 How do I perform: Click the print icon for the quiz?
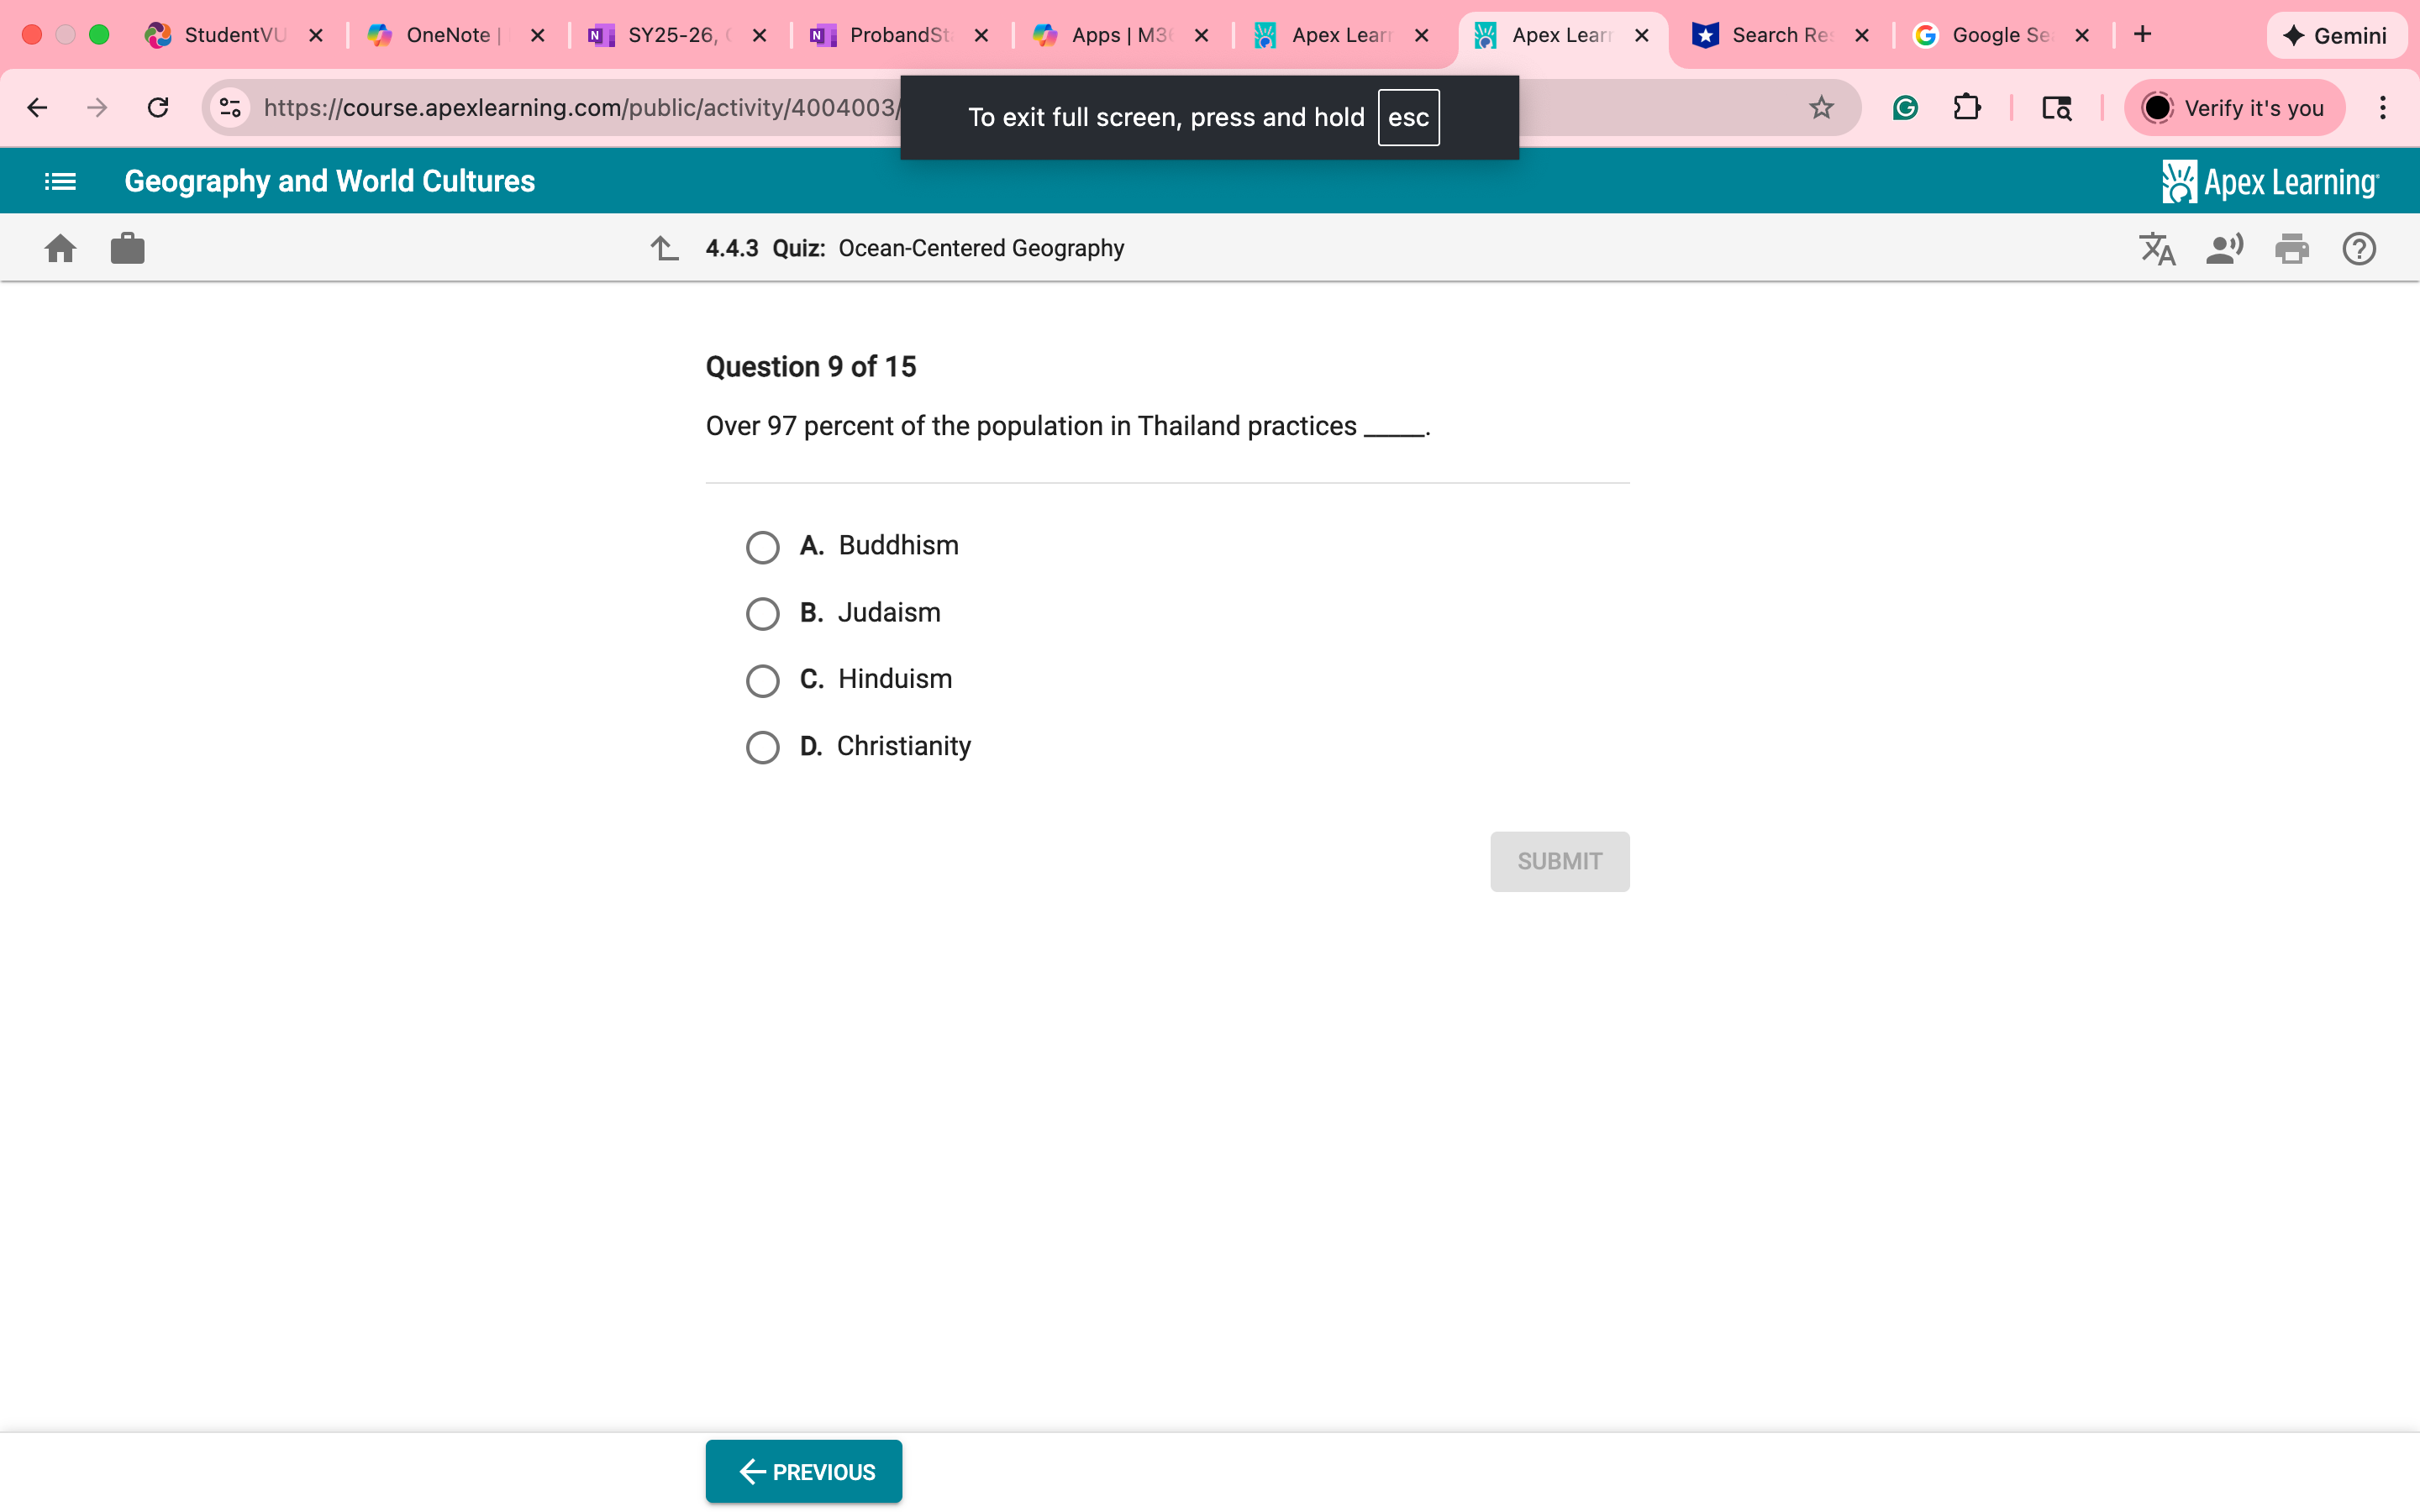(x=2292, y=248)
